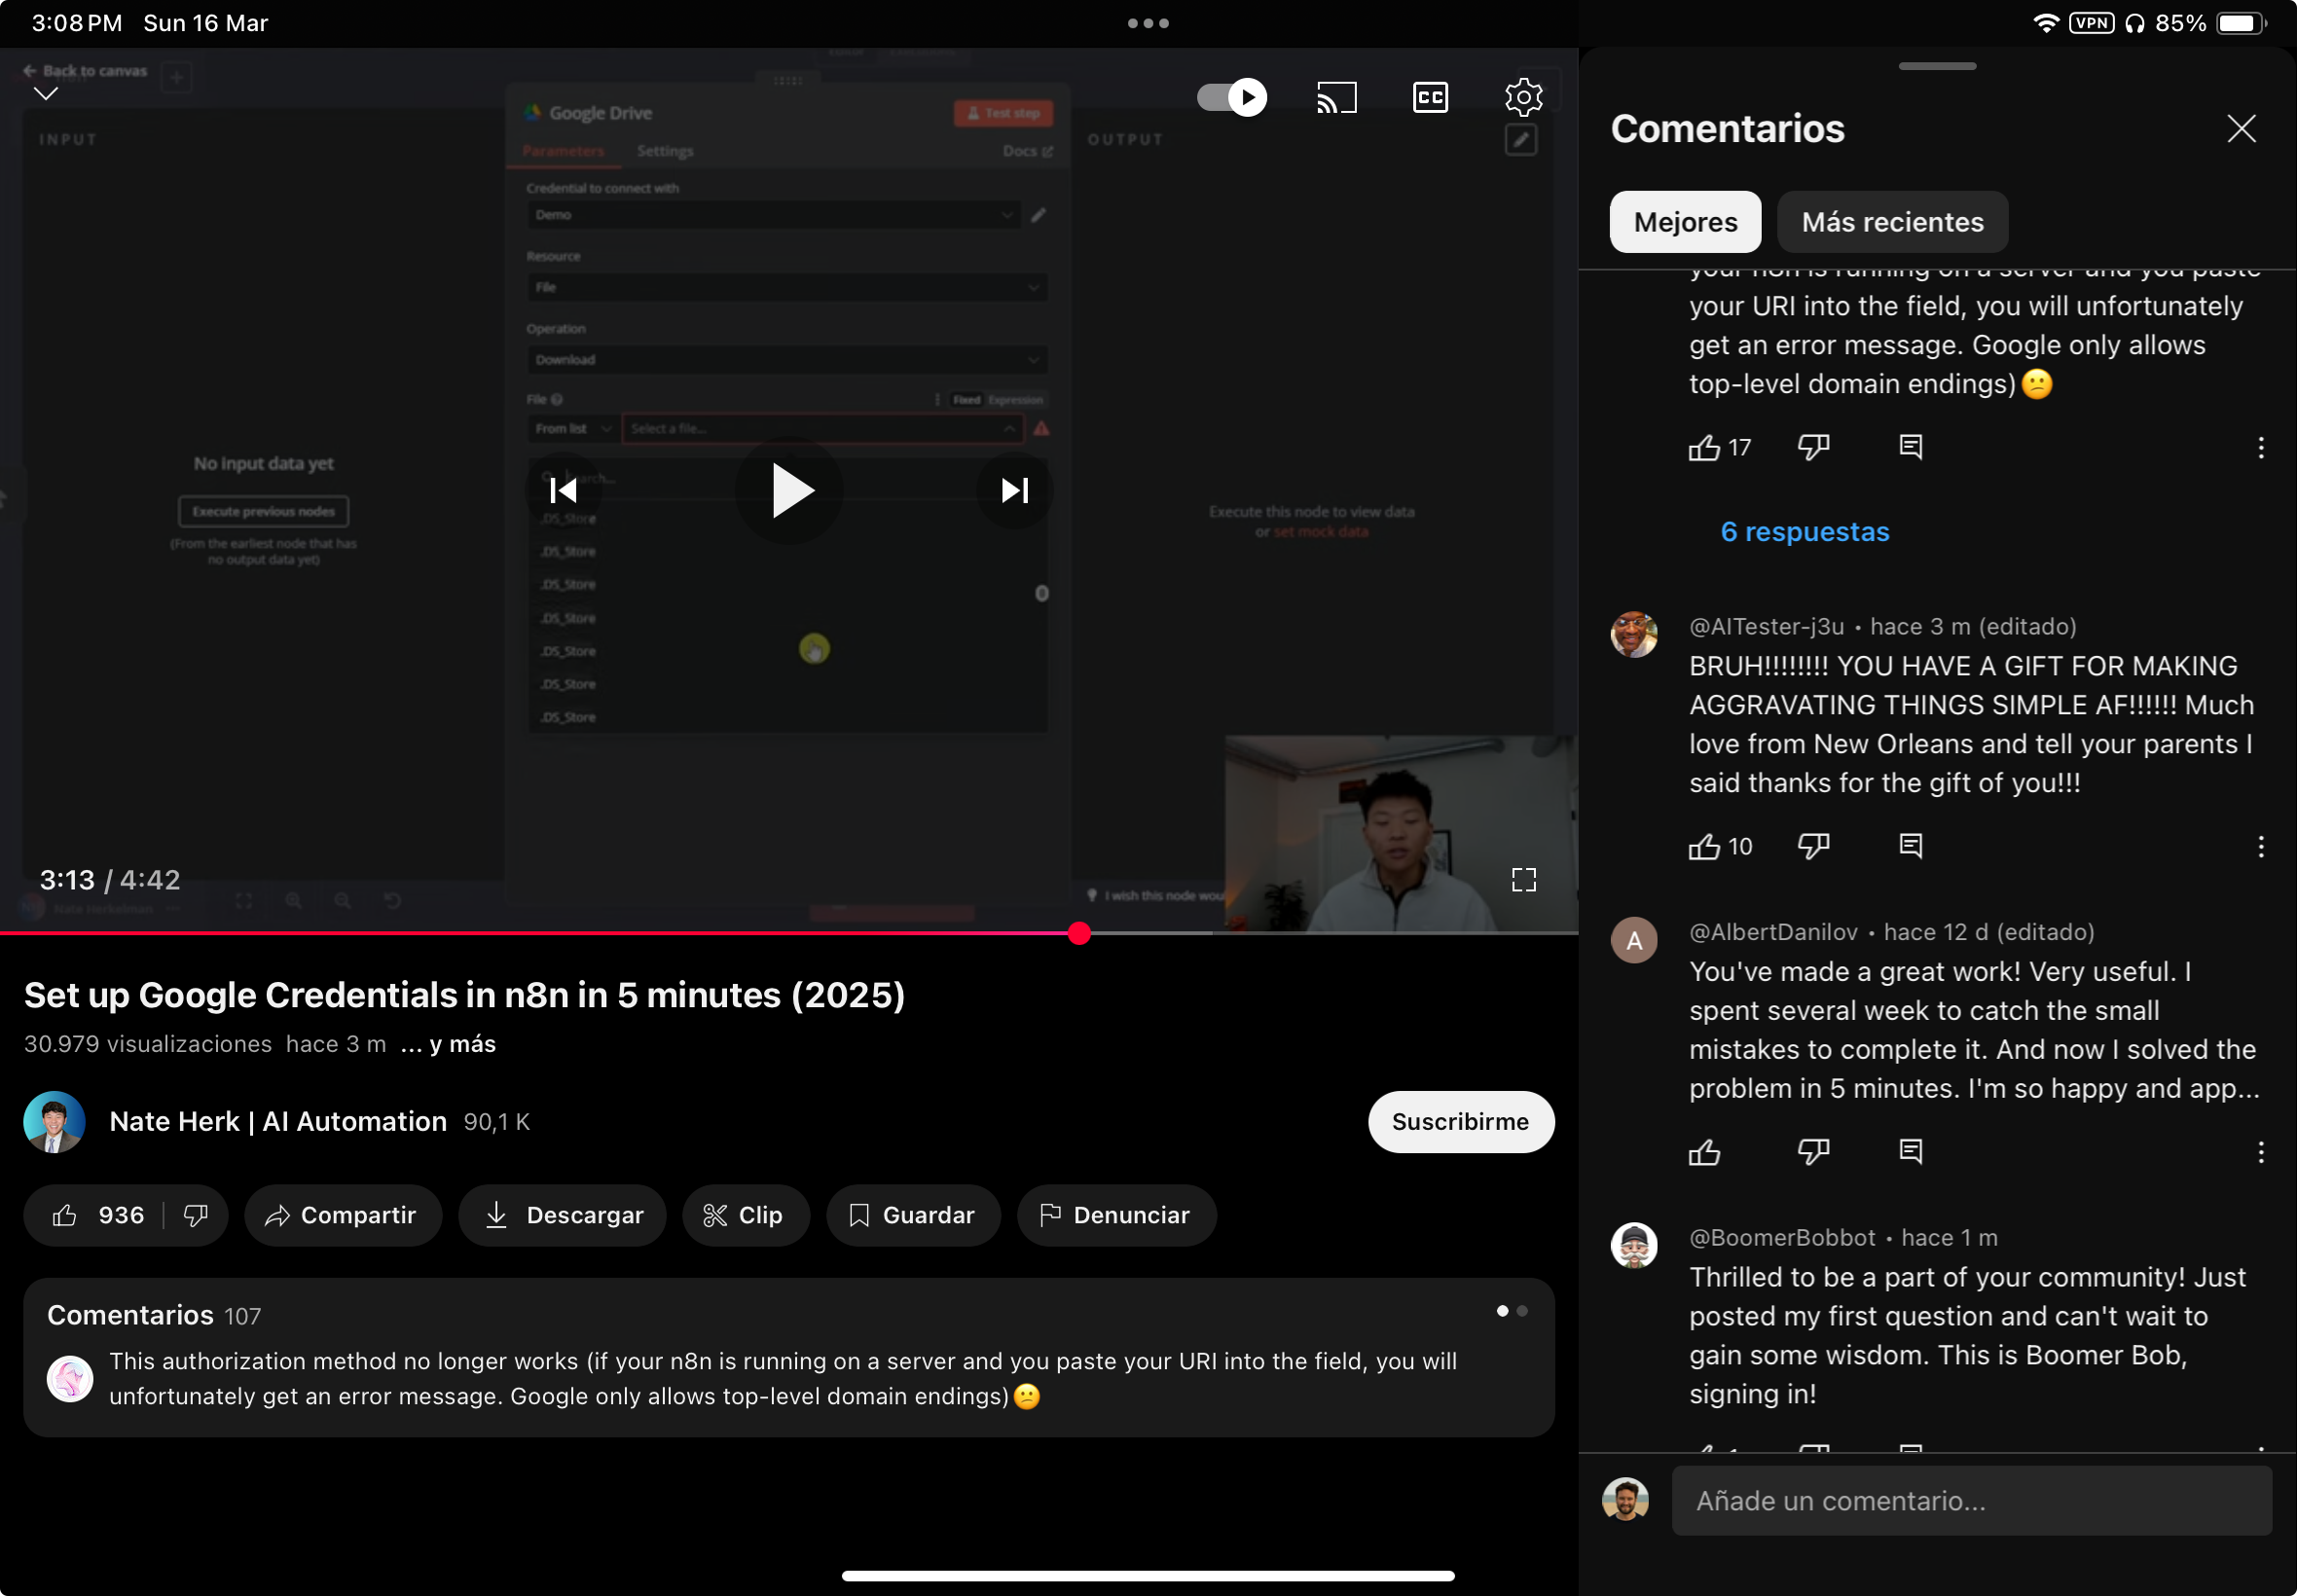Collapse the player with the down chevron
Viewport: 2297px width, 1596px height.
[x=46, y=93]
